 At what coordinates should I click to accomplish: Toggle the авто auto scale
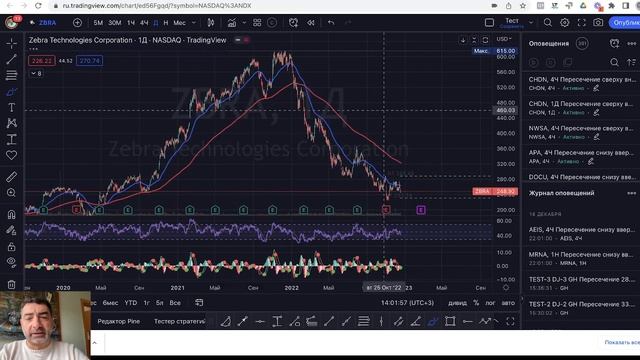pyautogui.click(x=508, y=303)
